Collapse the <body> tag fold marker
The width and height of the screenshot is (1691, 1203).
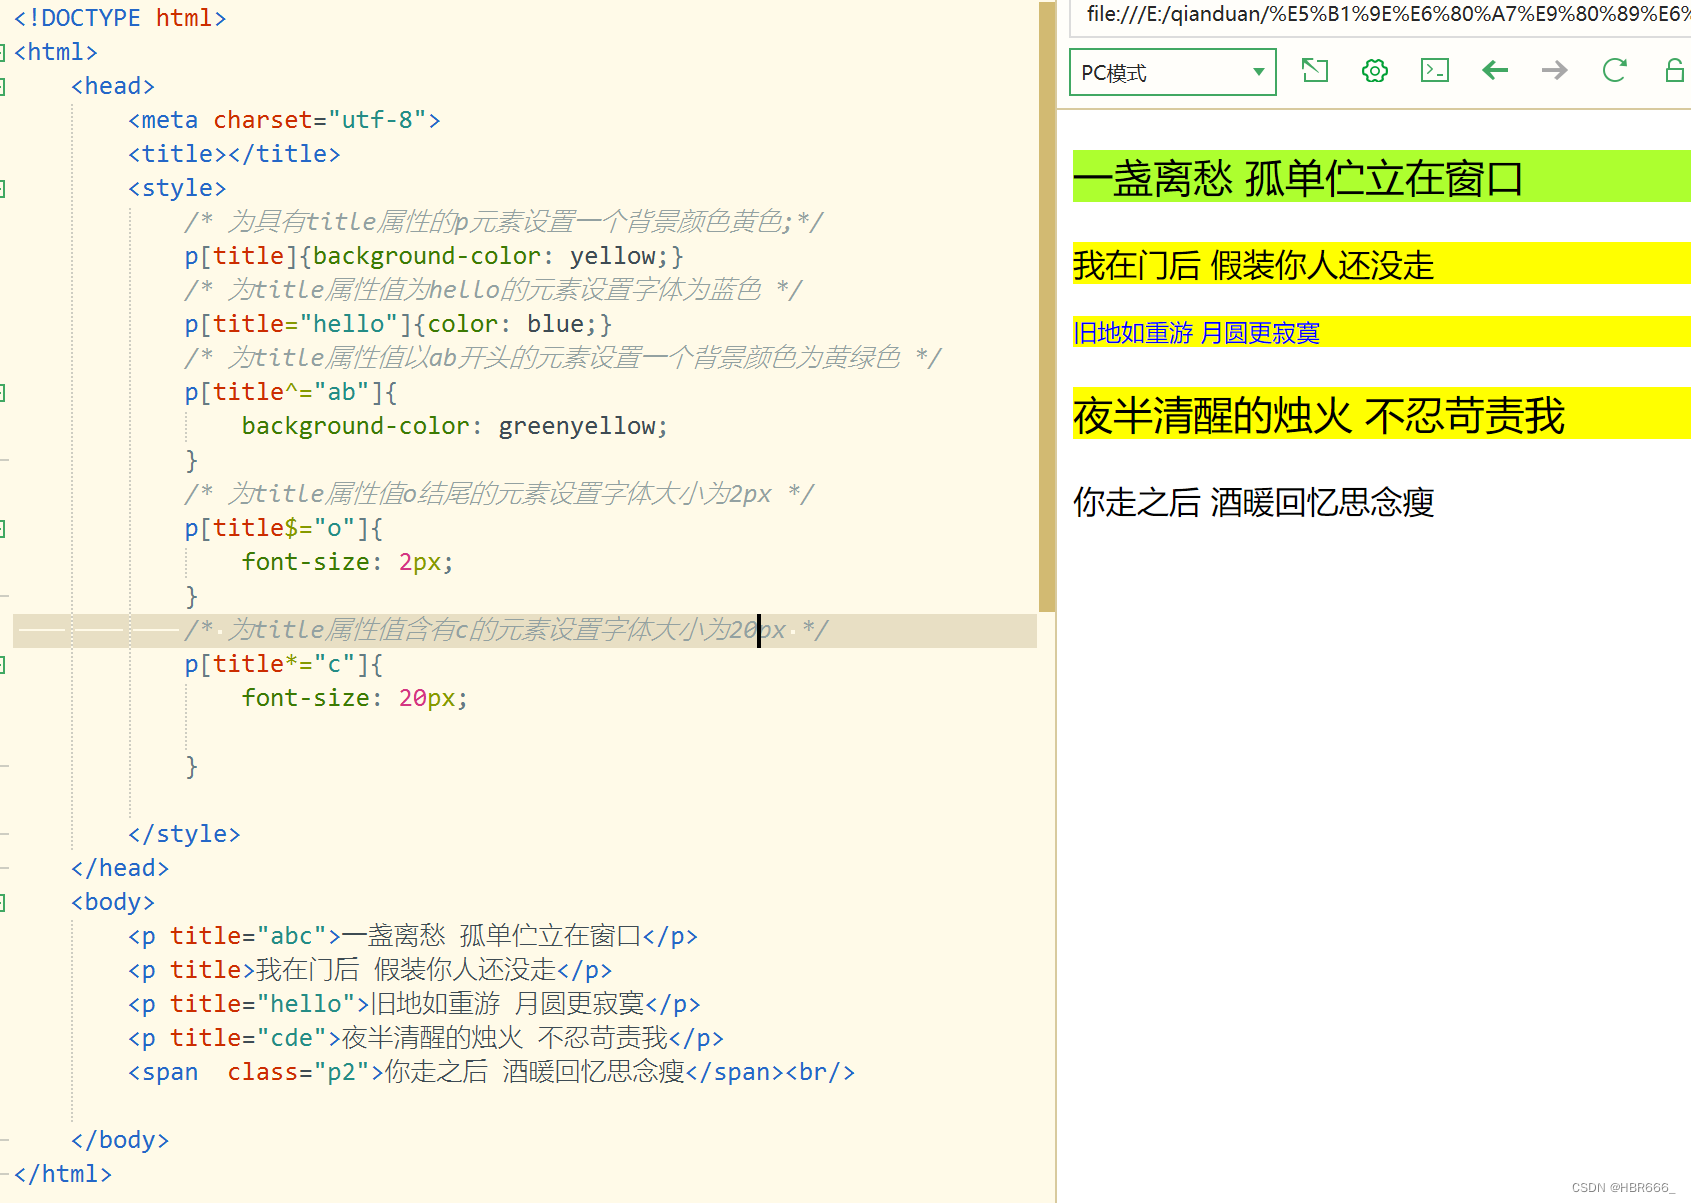coord(3,902)
